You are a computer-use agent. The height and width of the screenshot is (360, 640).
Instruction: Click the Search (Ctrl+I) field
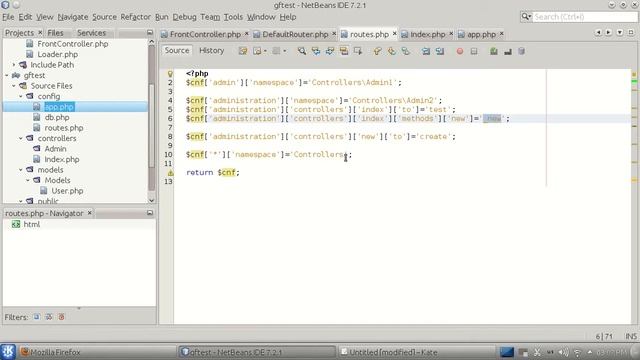[x=584, y=17]
